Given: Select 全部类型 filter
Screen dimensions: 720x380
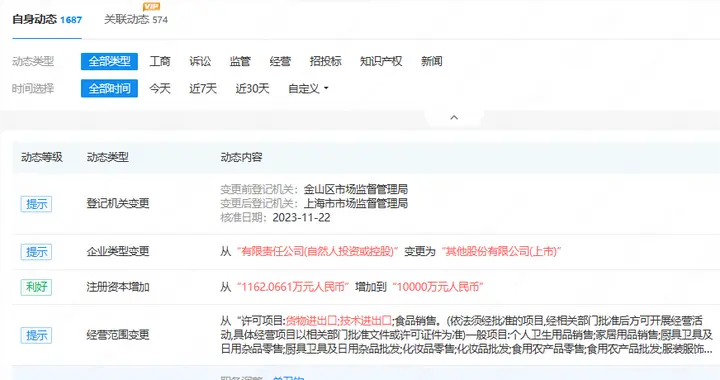Looking at the screenshot, I should 109,61.
